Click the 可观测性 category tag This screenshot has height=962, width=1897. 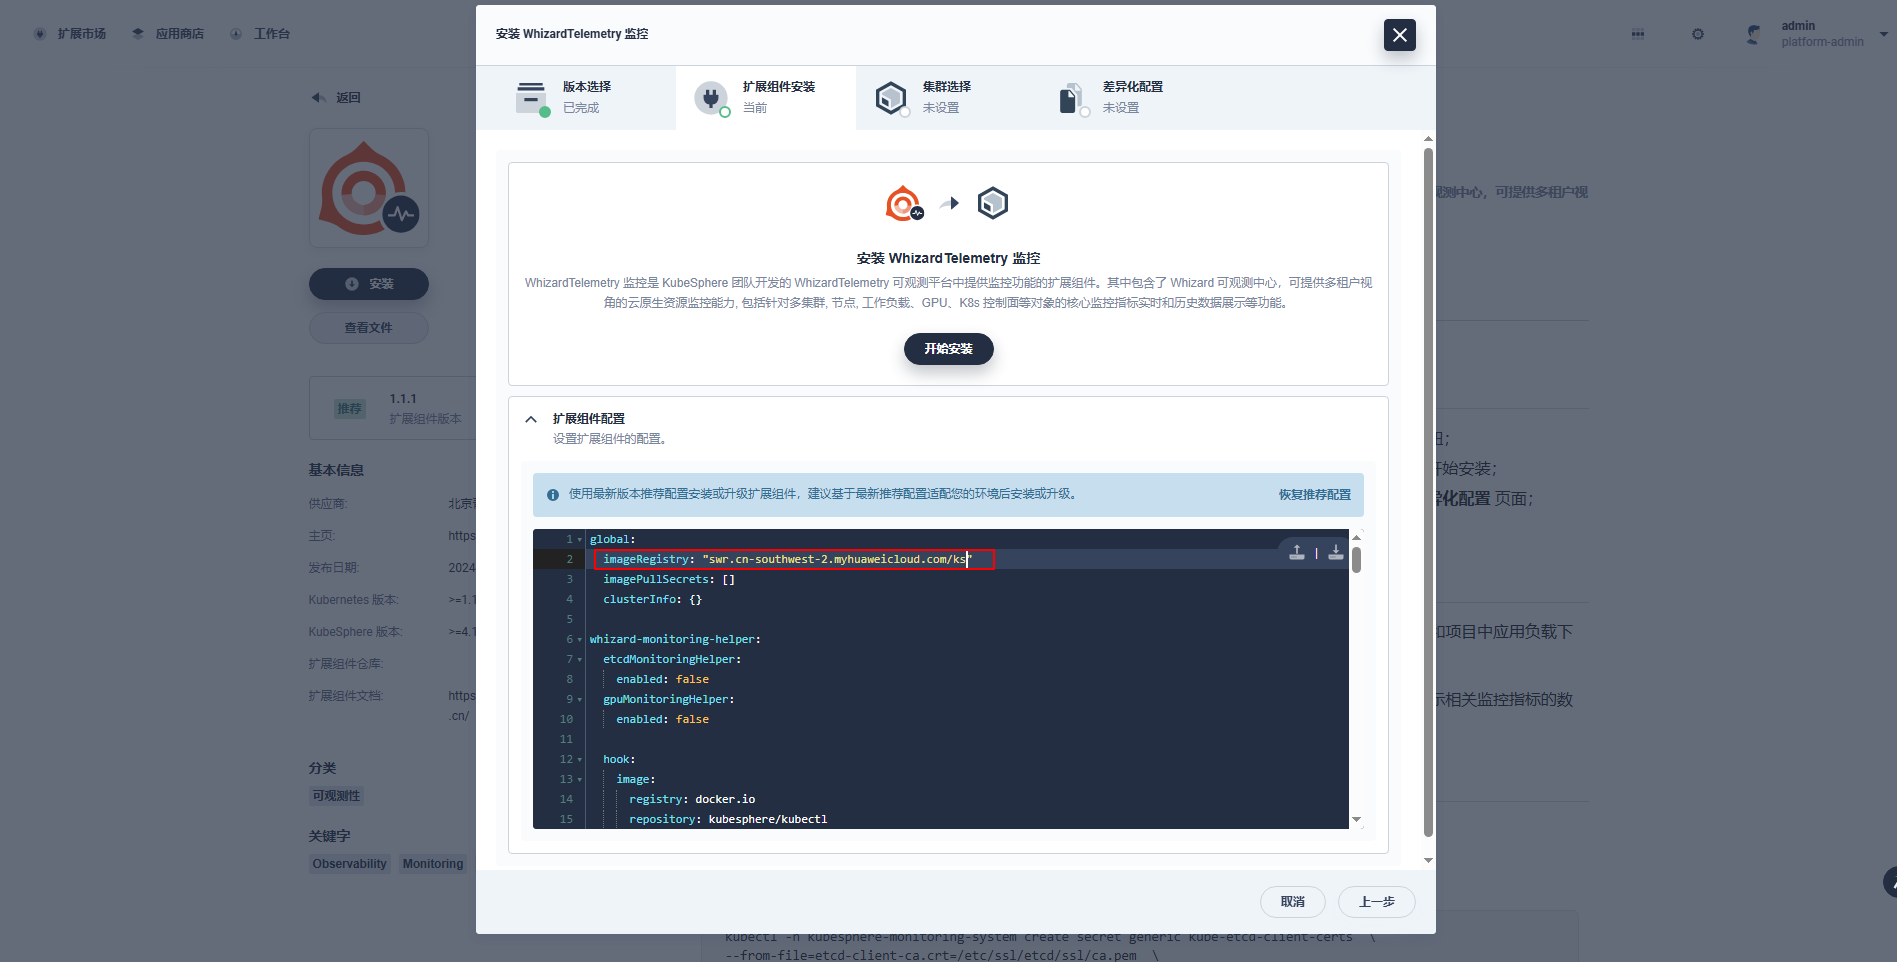336,796
